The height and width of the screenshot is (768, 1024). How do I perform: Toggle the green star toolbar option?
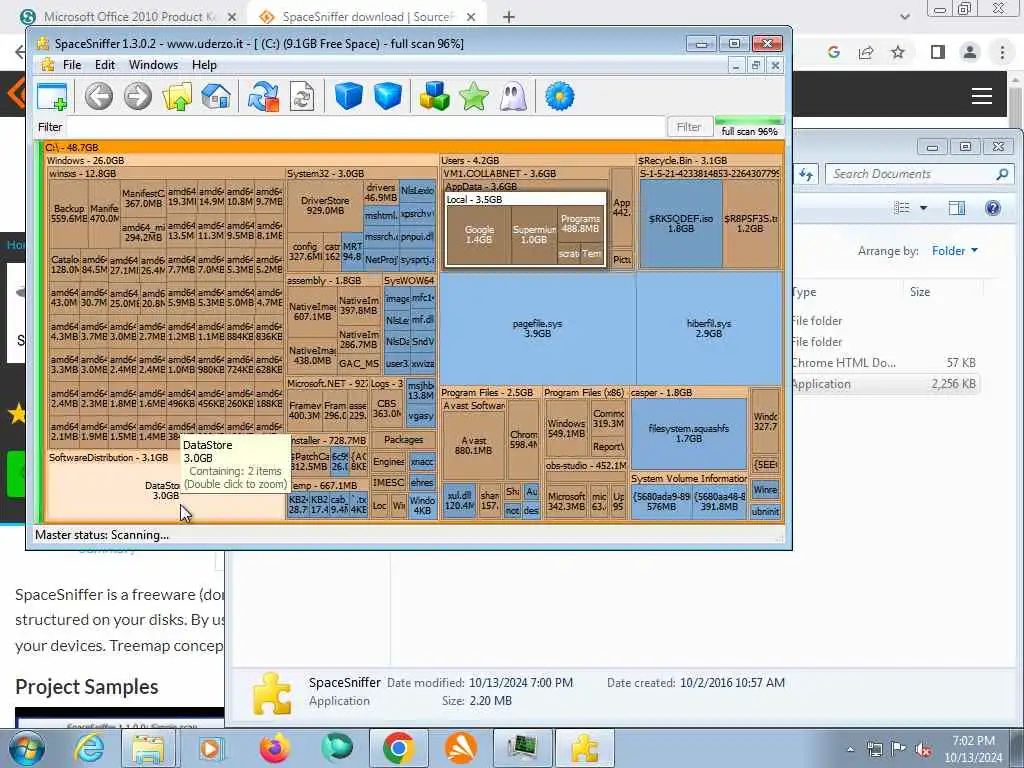[x=474, y=97]
